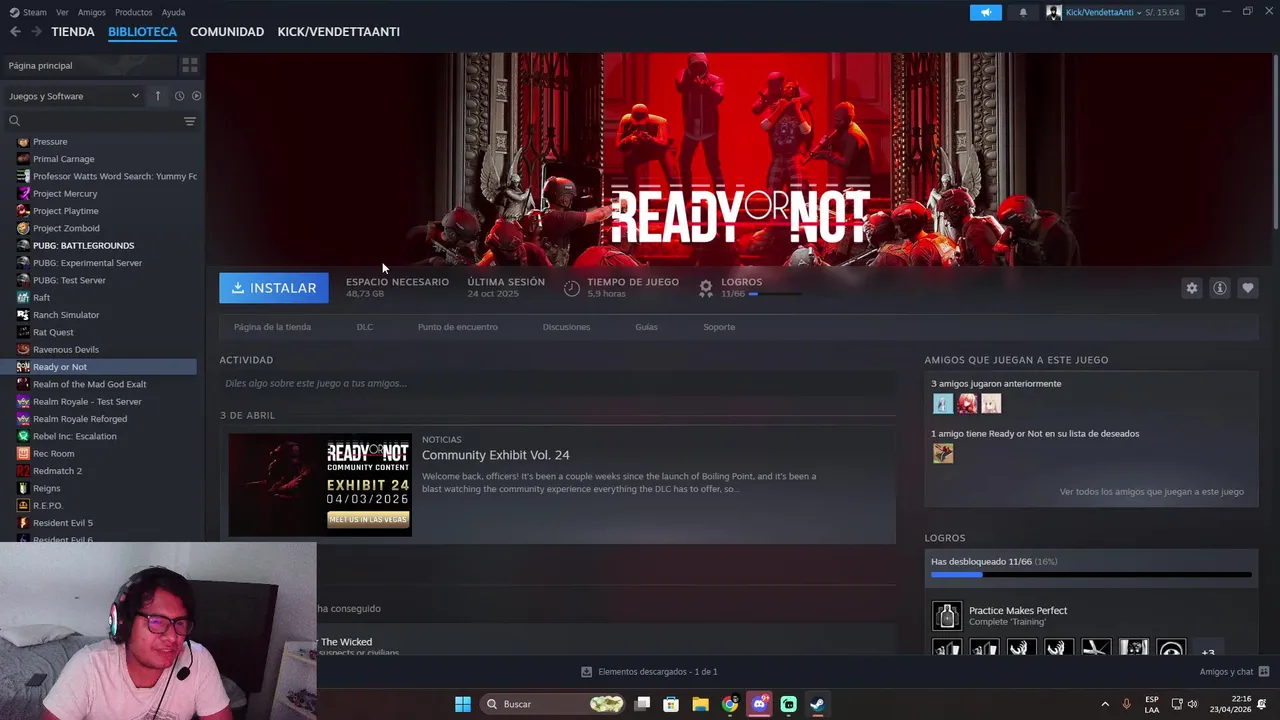Open the DLC link
Viewport: 1280px width, 720px height.
(365, 327)
